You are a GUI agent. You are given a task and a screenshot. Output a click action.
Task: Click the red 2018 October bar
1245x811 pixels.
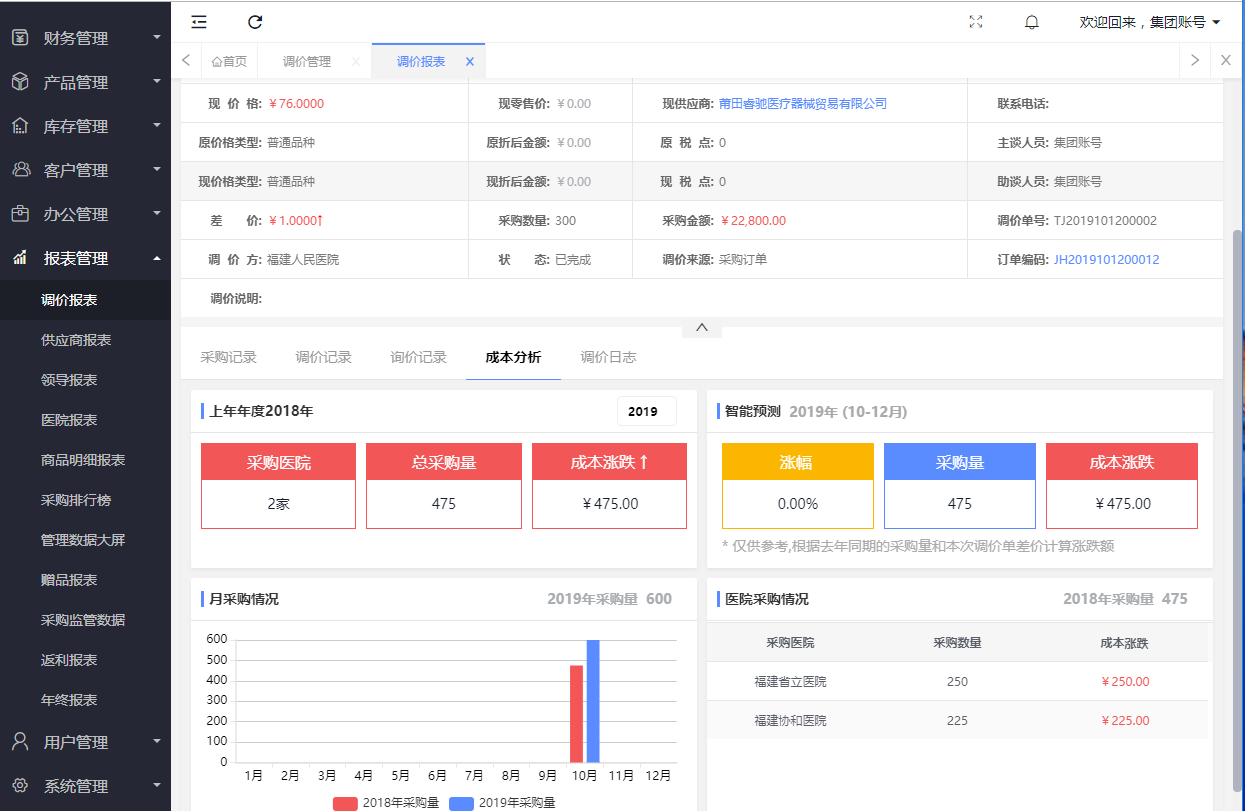[576, 713]
